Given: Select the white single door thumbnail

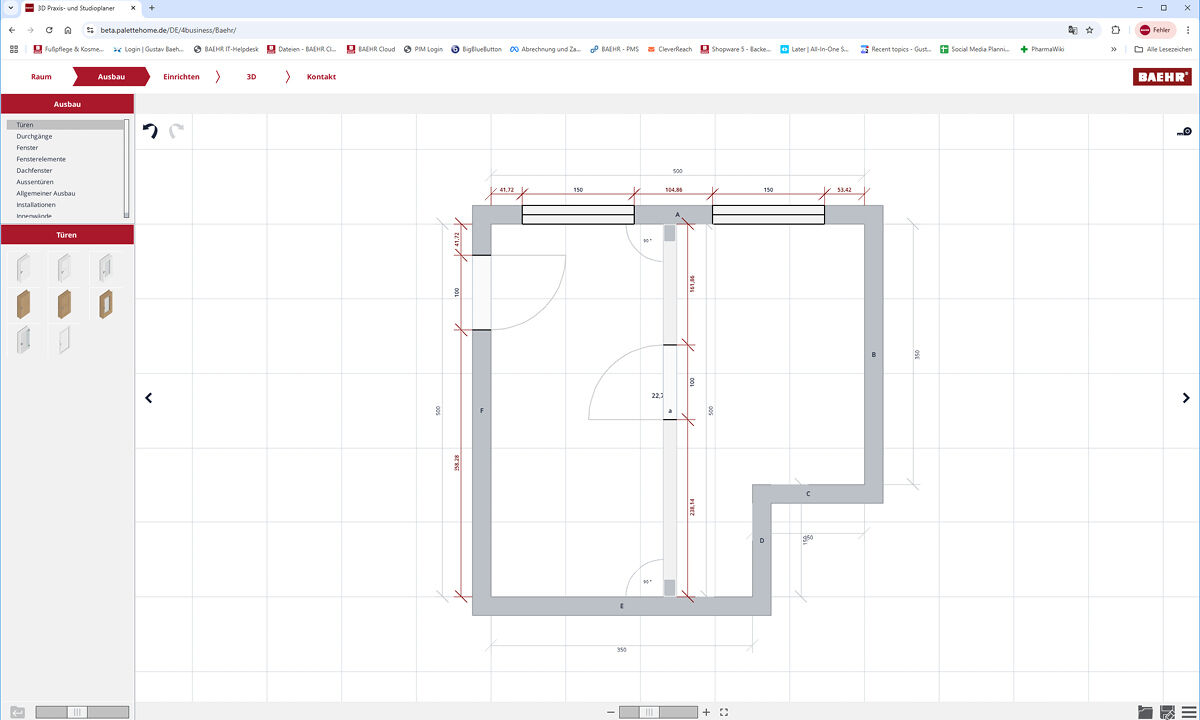Looking at the screenshot, I should point(23,267).
